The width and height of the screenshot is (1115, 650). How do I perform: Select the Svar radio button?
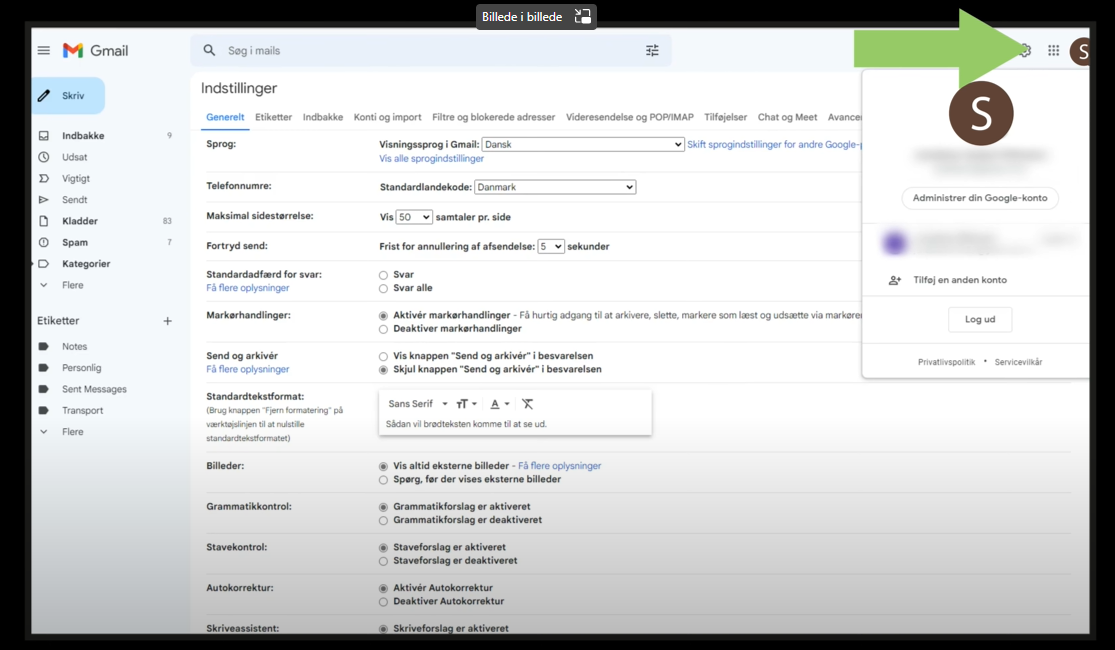point(383,275)
